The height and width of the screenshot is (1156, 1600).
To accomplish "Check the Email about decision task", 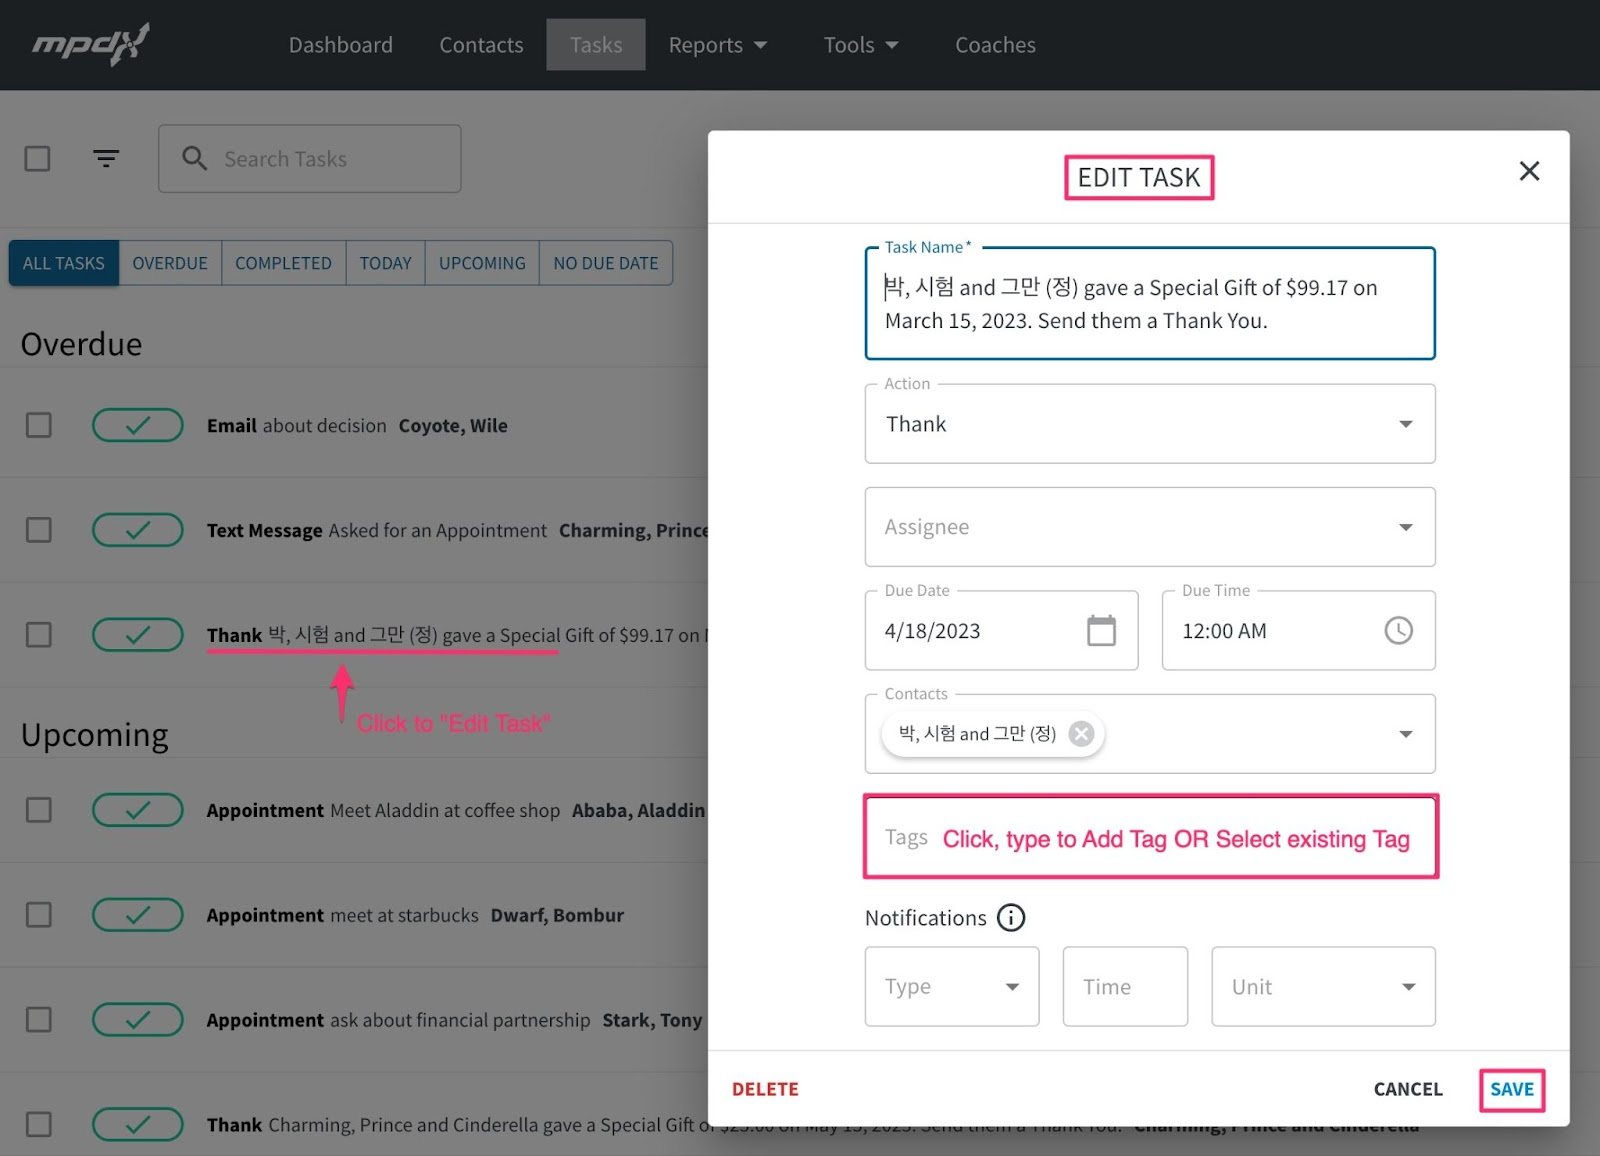I will click(x=38, y=425).
